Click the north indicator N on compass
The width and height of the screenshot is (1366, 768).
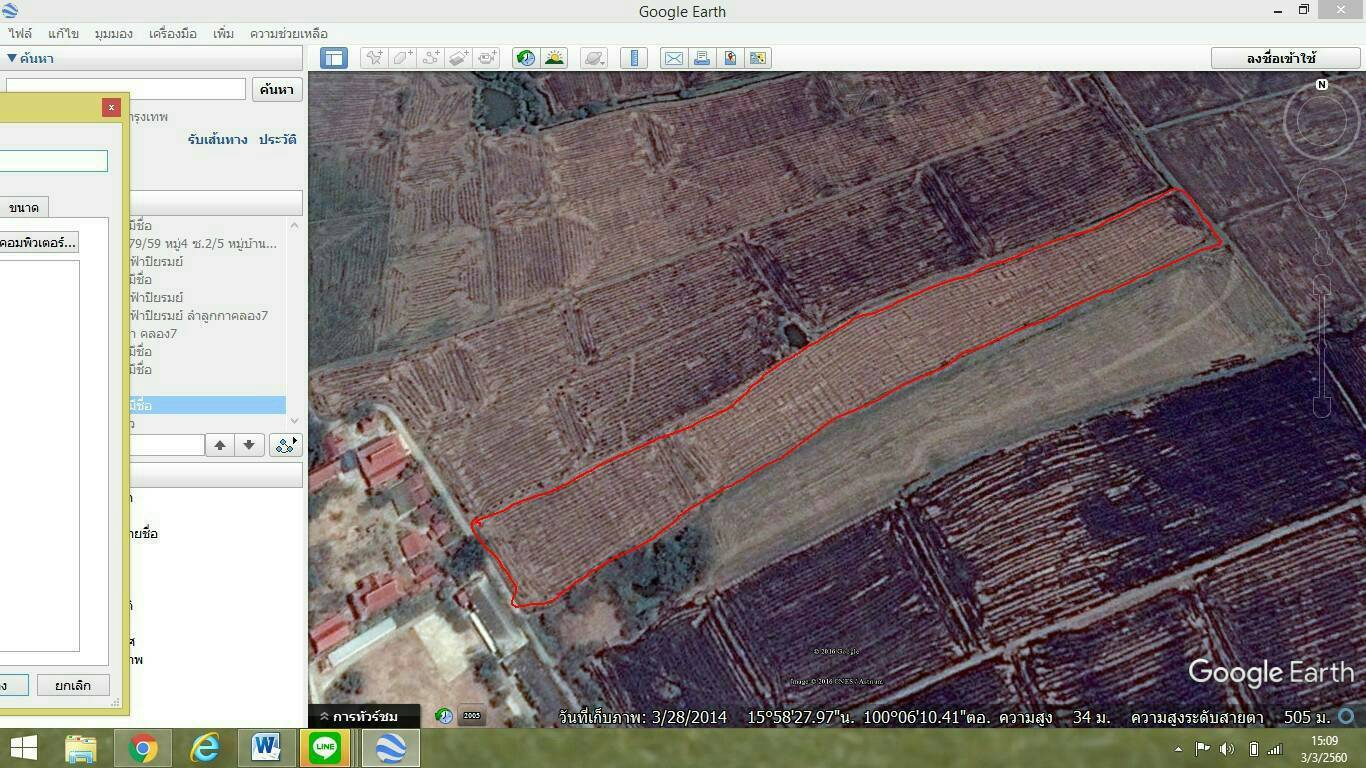[x=1322, y=85]
